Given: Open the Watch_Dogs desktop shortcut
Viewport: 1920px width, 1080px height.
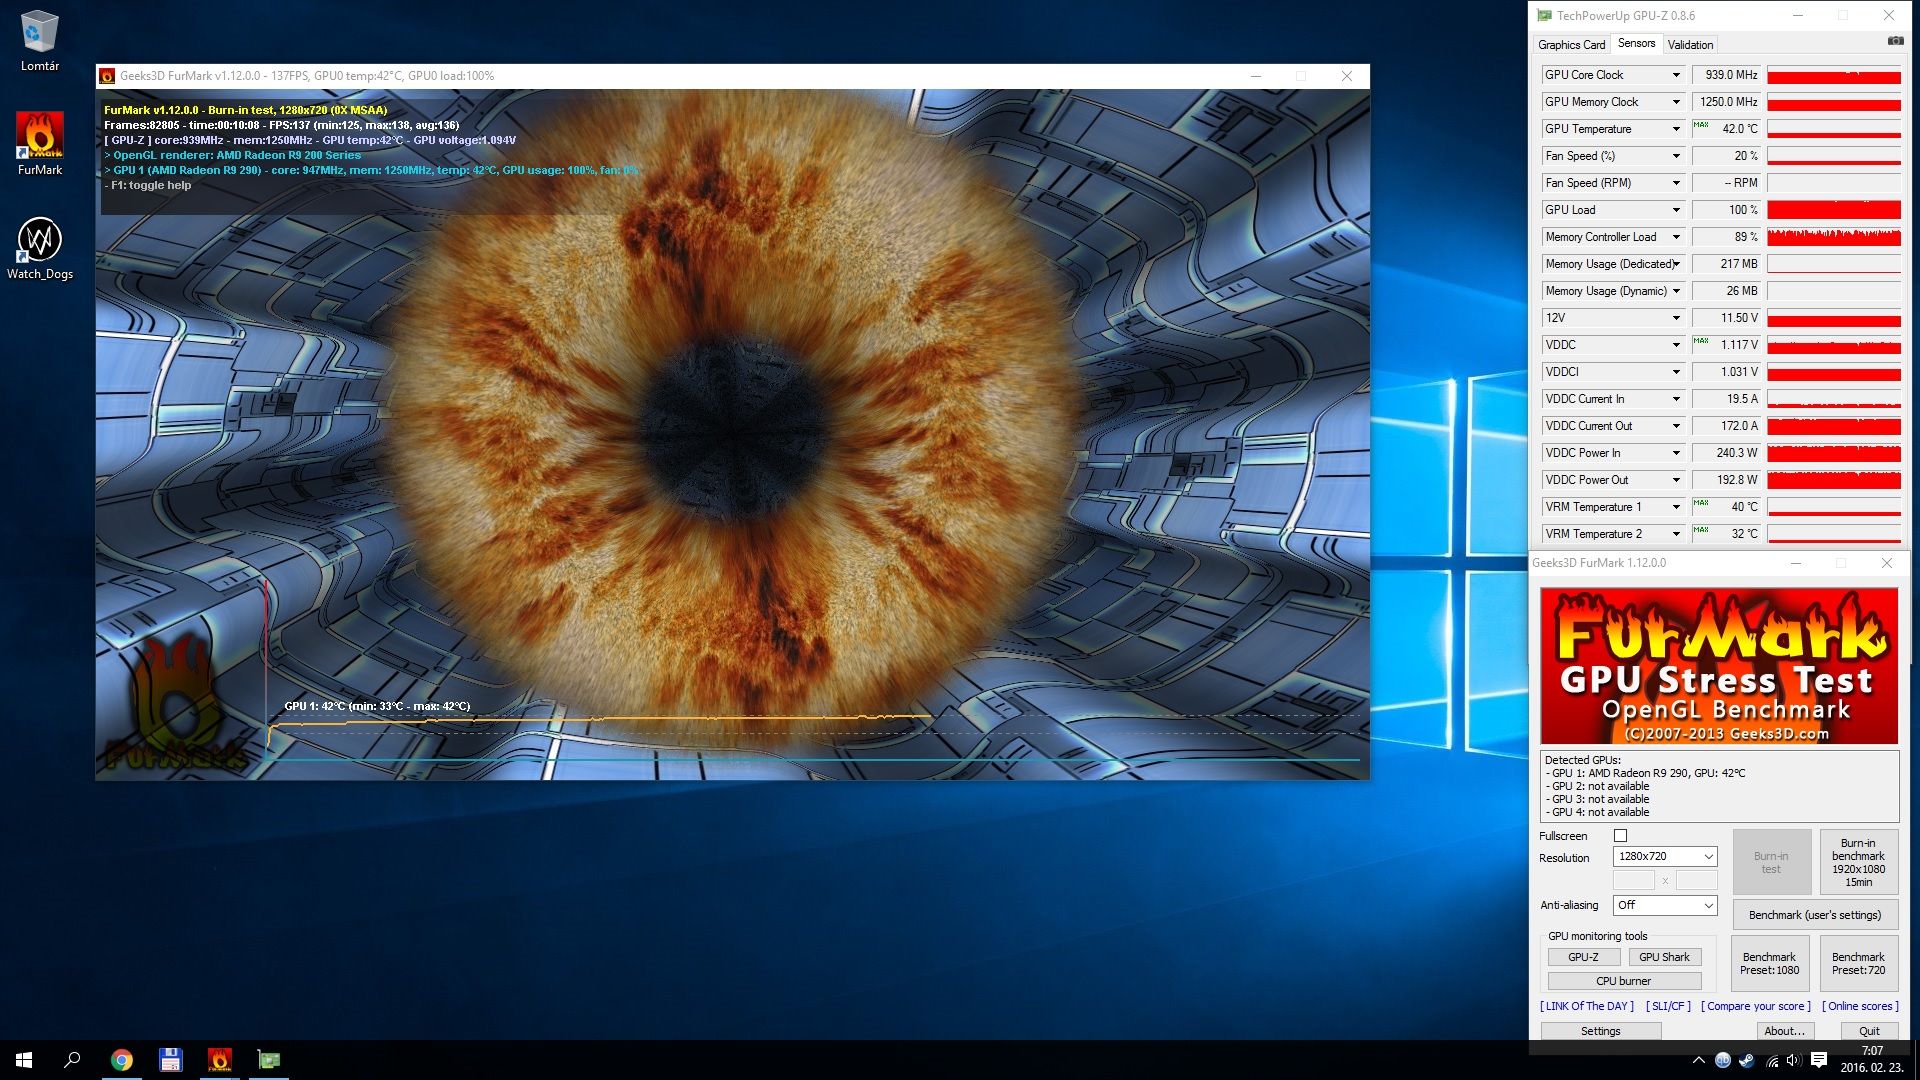Looking at the screenshot, I should point(39,248).
